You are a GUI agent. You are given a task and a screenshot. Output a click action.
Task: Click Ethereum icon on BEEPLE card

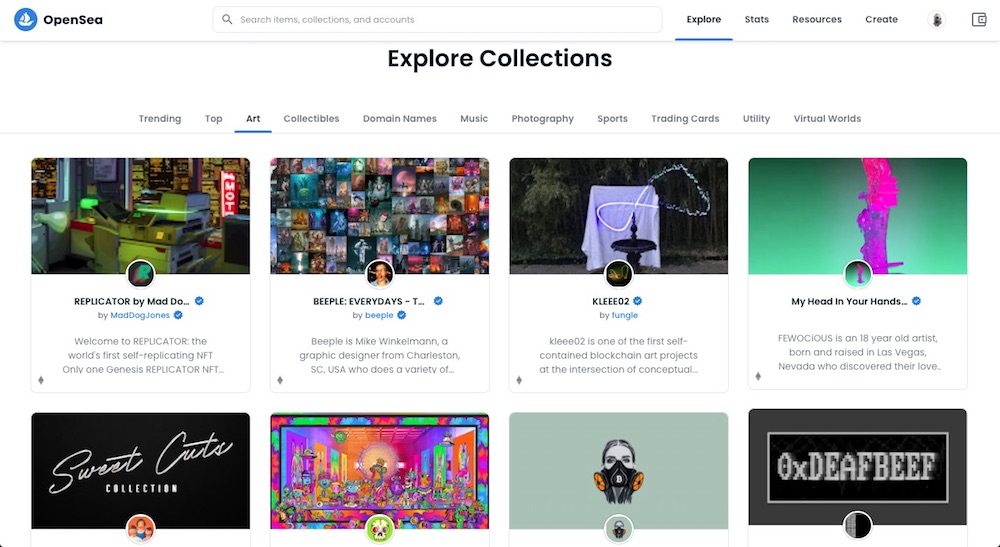(x=280, y=381)
